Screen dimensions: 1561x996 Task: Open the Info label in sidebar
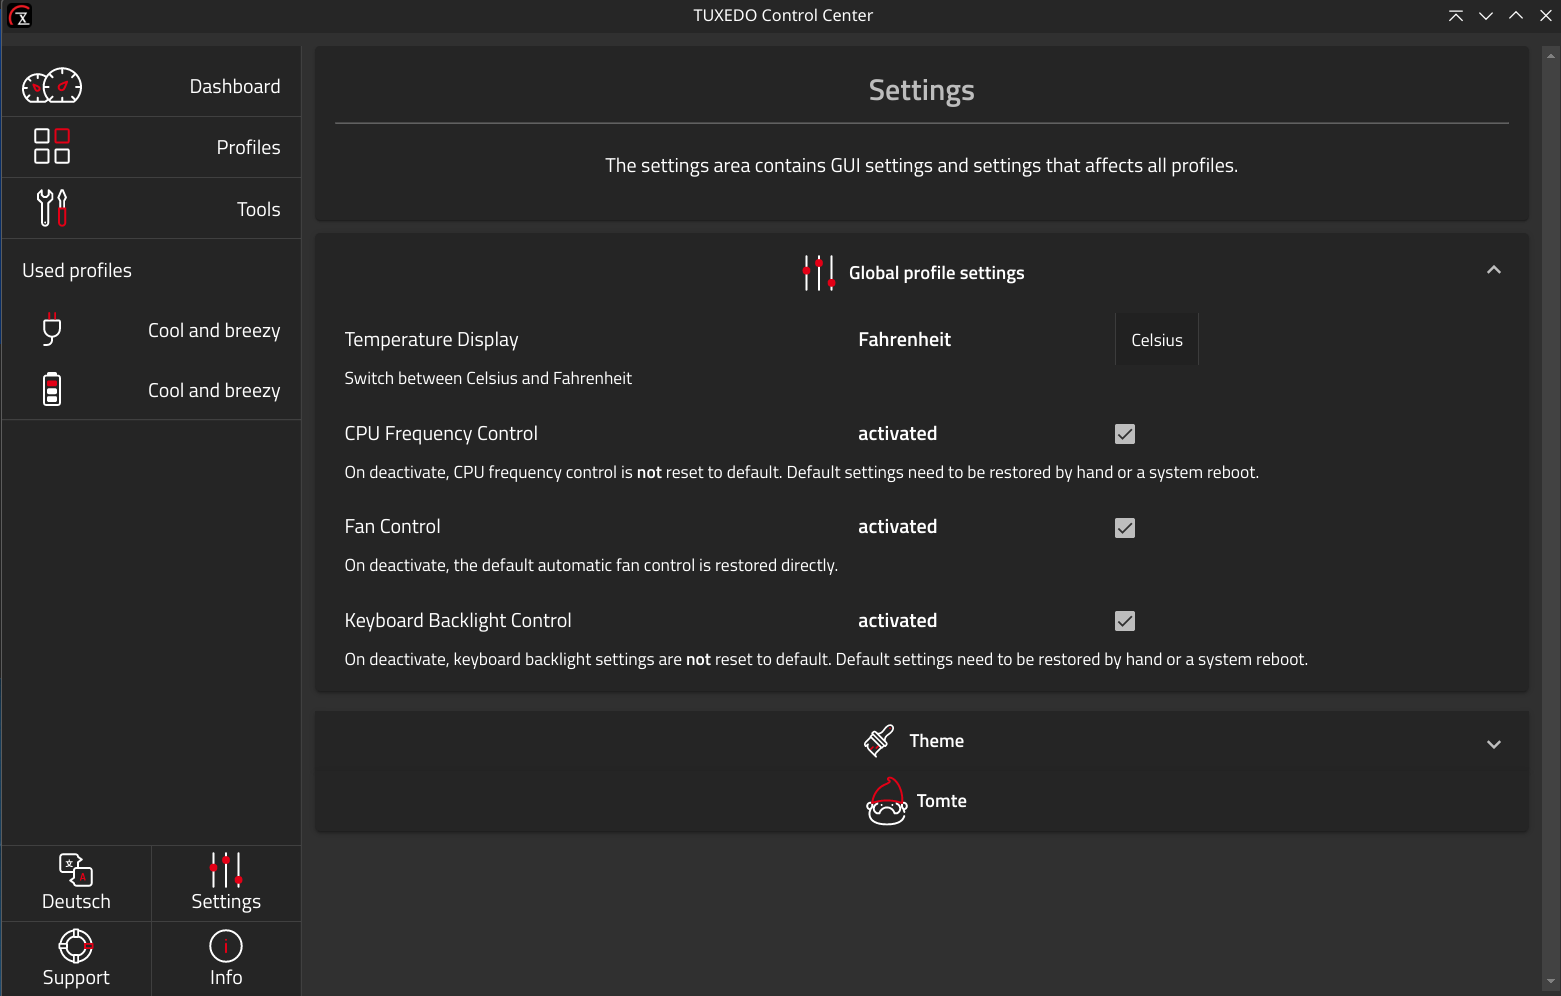click(226, 977)
